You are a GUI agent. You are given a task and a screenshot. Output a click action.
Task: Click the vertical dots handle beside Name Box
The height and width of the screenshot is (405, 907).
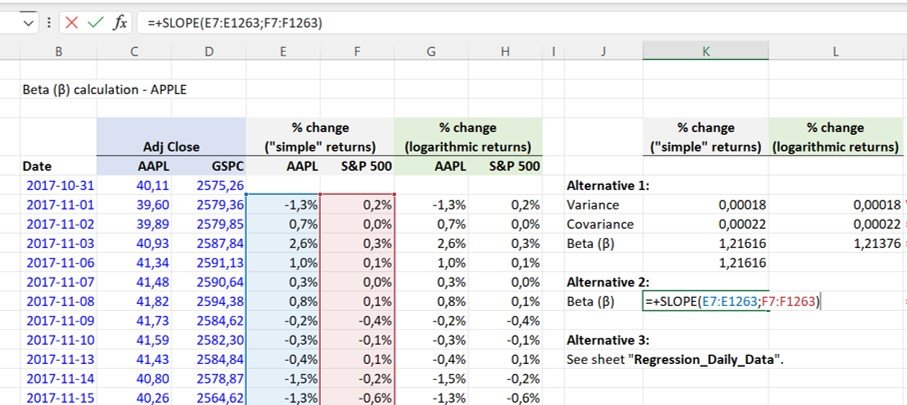click(x=49, y=22)
